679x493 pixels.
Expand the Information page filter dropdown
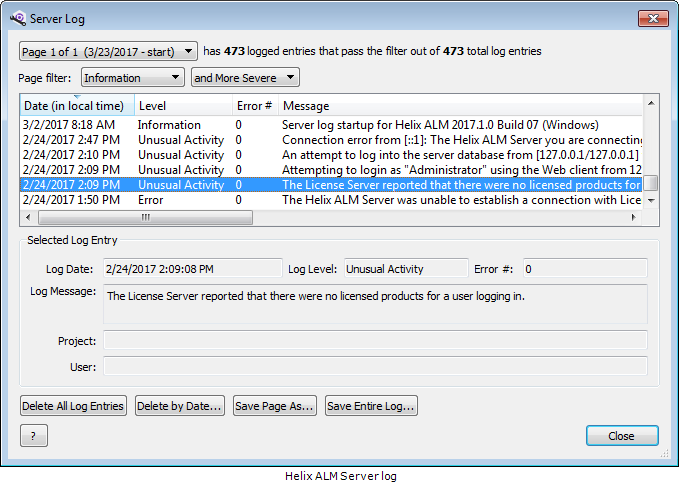click(x=133, y=77)
